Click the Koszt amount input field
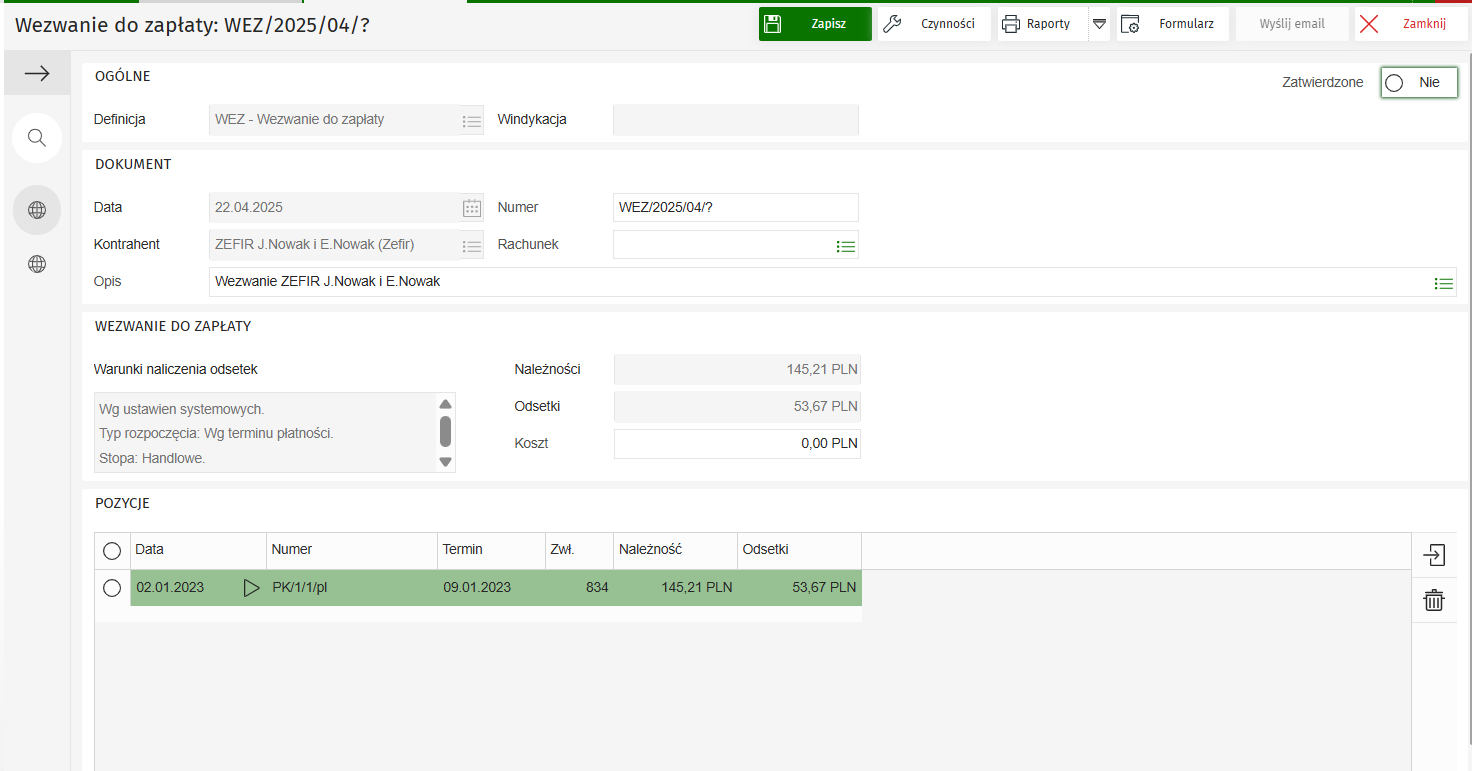Viewport: 1472px width, 771px height. coord(737,444)
